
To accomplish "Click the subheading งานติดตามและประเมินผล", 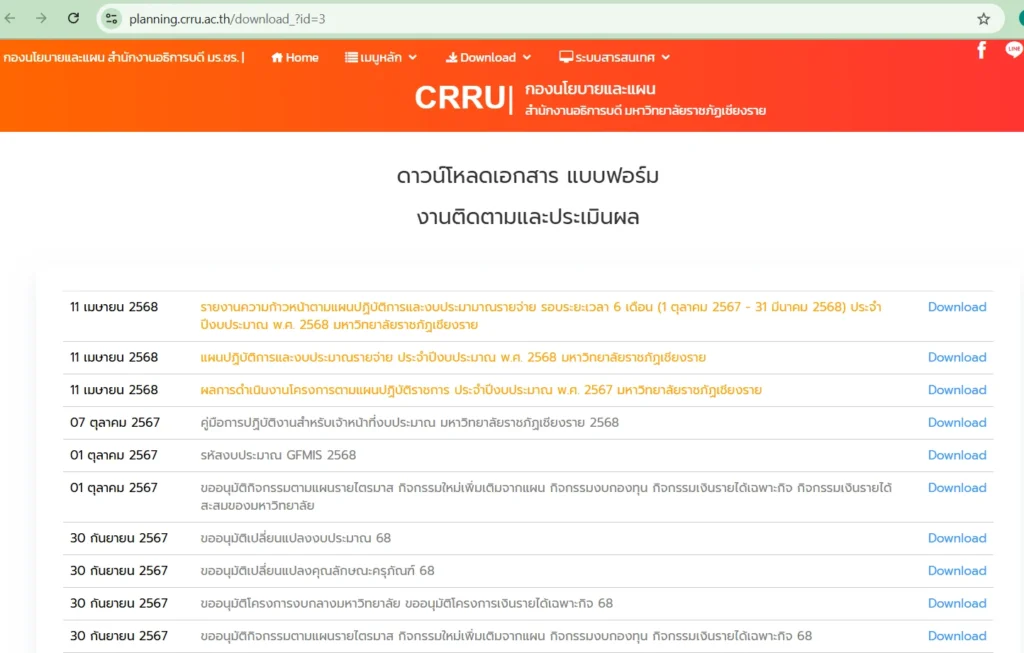I will (x=528, y=217).
